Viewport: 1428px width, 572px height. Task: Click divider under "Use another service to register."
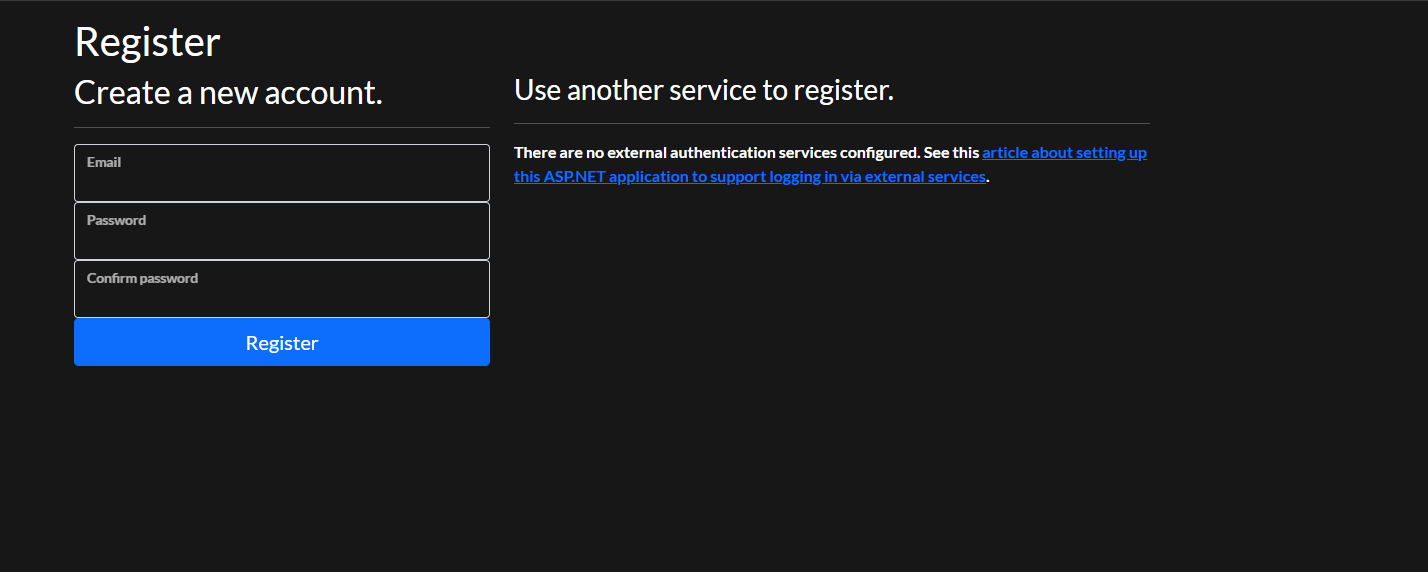(x=831, y=124)
